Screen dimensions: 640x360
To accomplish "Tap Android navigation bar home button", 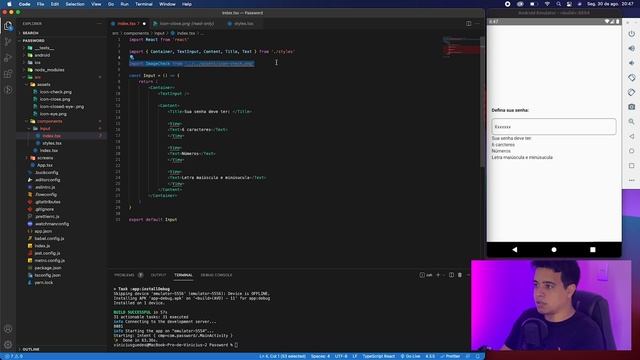I will coord(554,249).
